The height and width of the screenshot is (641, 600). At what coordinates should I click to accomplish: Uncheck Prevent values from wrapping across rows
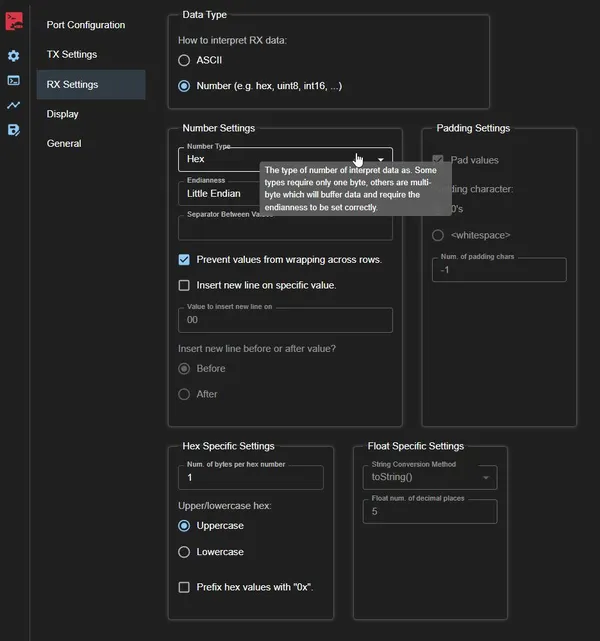[184, 259]
